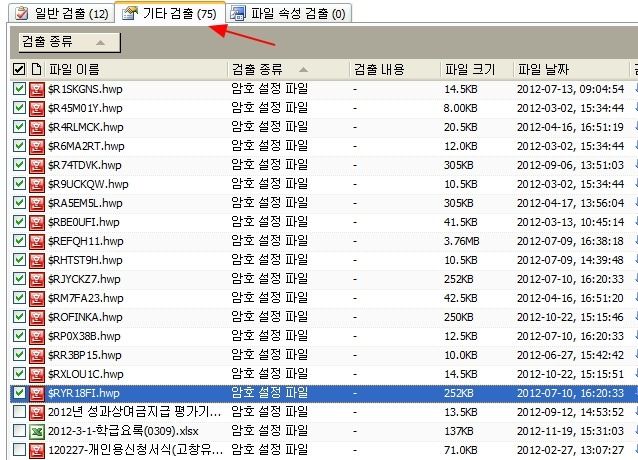Image resolution: width=638 pixels, height=460 pixels.
Task: Click the 41.5KB file size cell
Action: tap(461, 222)
